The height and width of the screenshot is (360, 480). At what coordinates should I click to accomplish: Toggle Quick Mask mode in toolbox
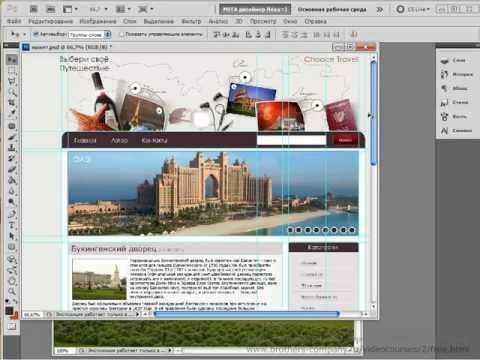tap(12, 327)
